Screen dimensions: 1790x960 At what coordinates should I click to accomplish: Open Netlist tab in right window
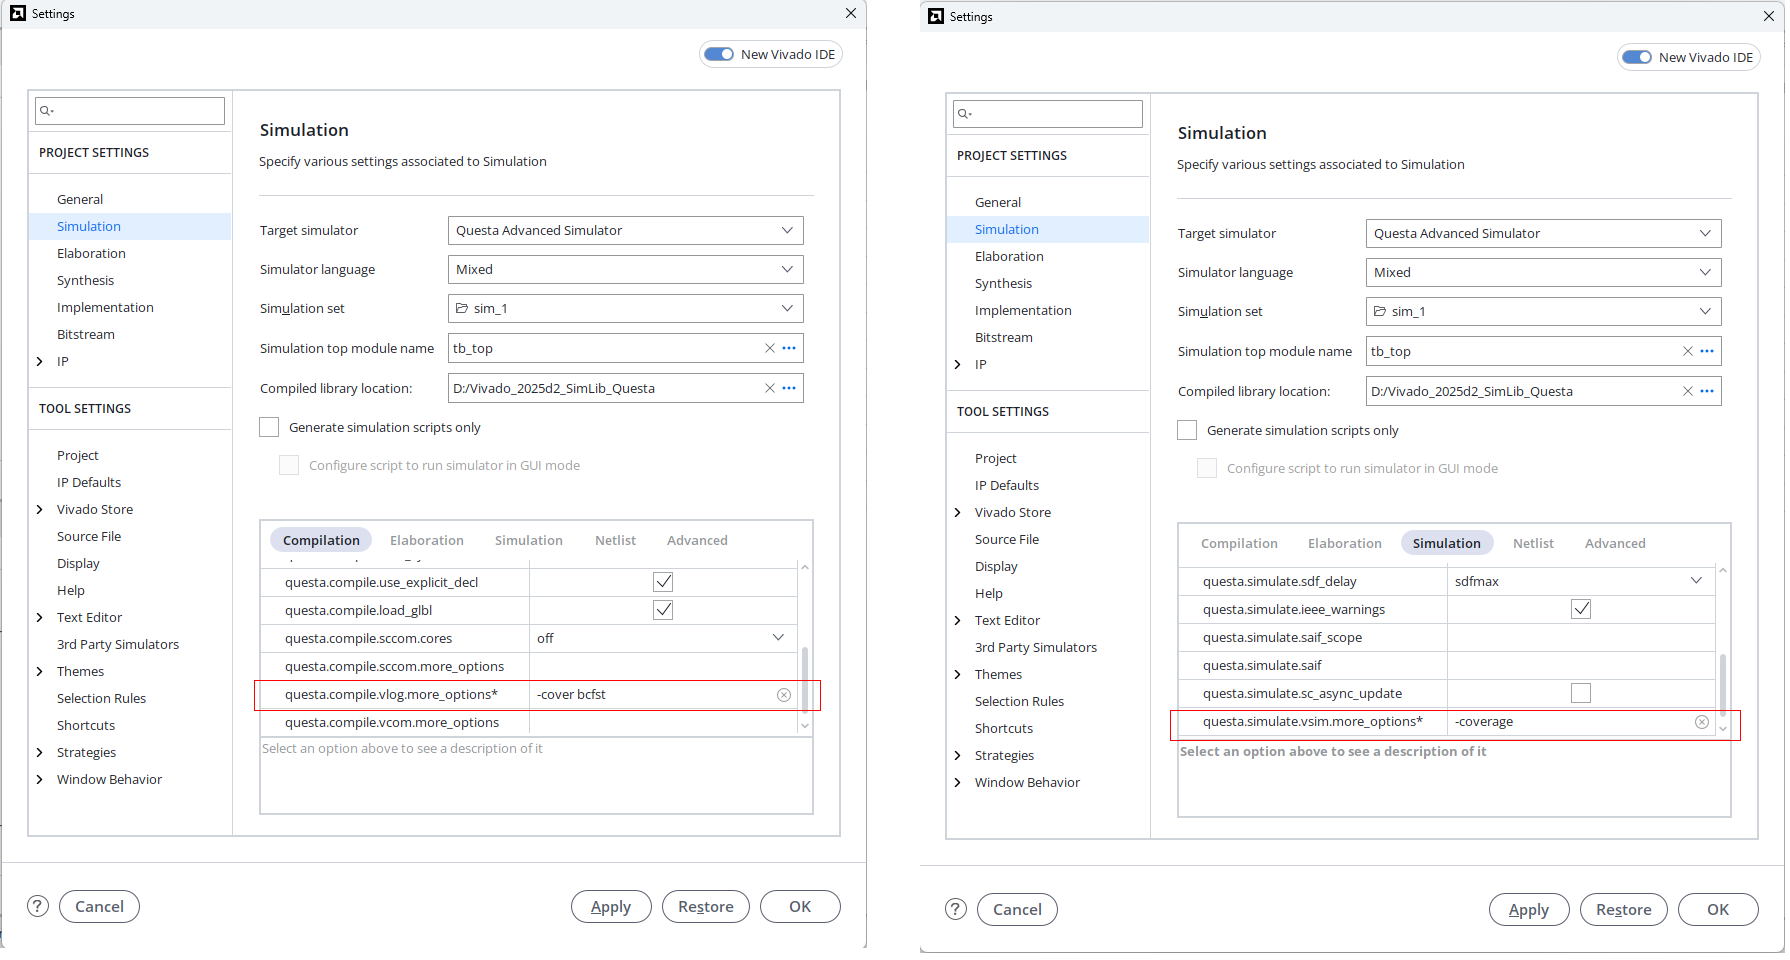tap(1533, 543)
